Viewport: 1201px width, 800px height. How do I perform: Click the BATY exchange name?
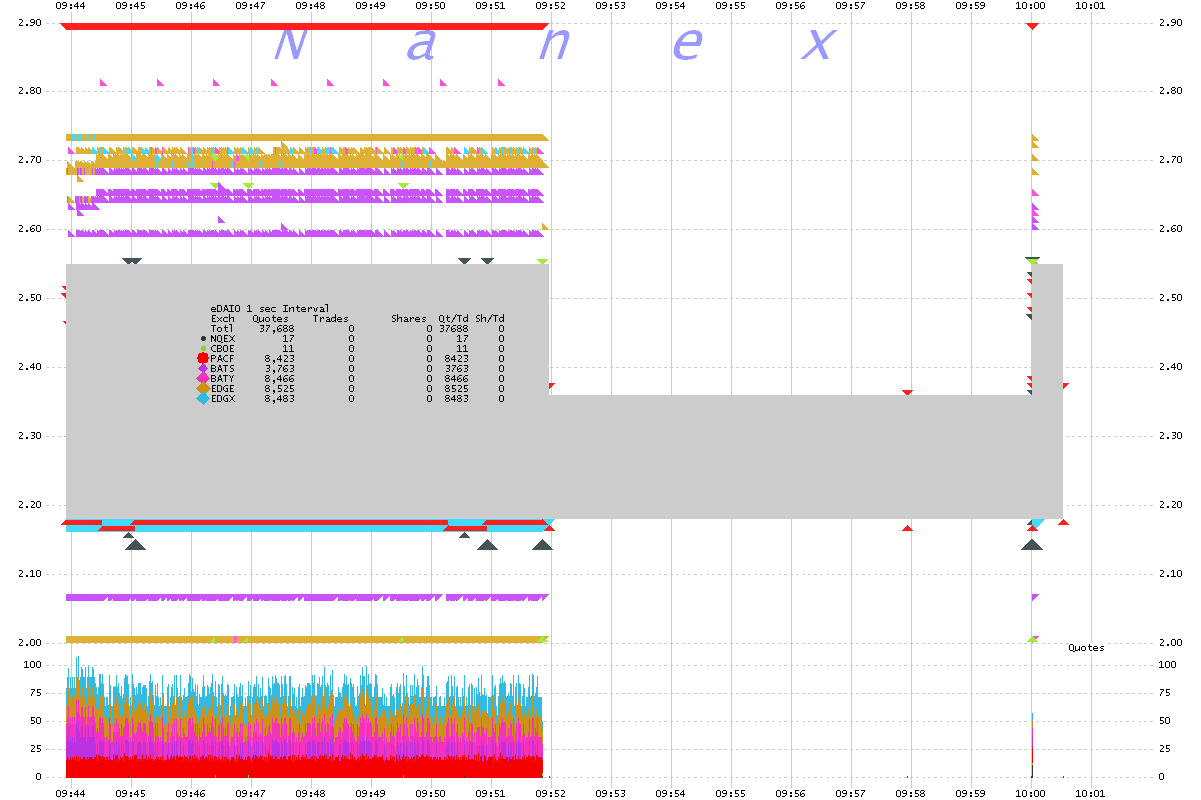(222, 378)
